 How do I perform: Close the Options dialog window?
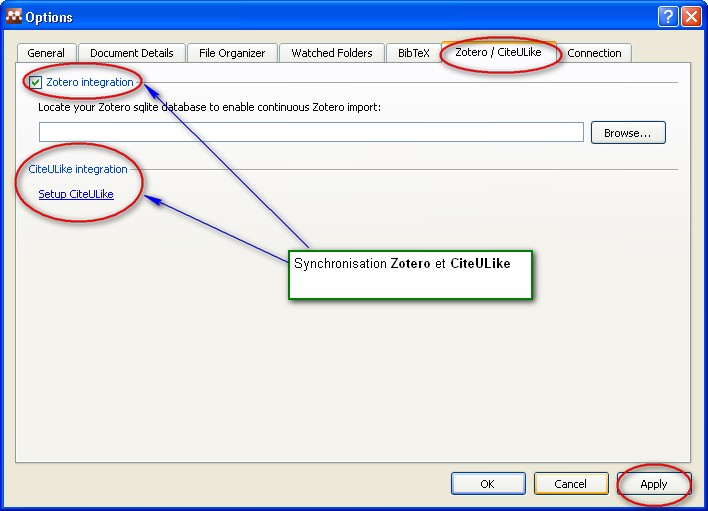click(690, 17)
